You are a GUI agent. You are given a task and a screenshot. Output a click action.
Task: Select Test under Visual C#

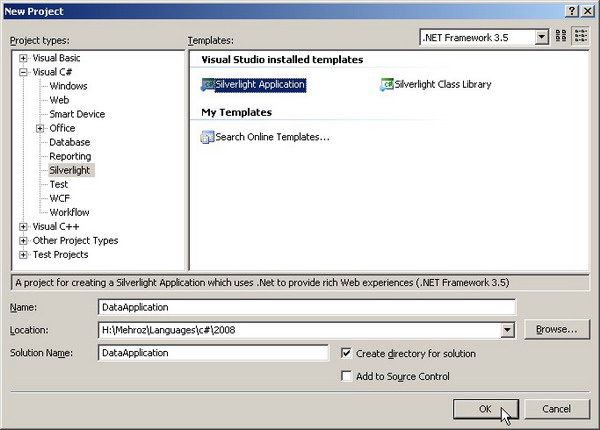click(x=59, y=184)
